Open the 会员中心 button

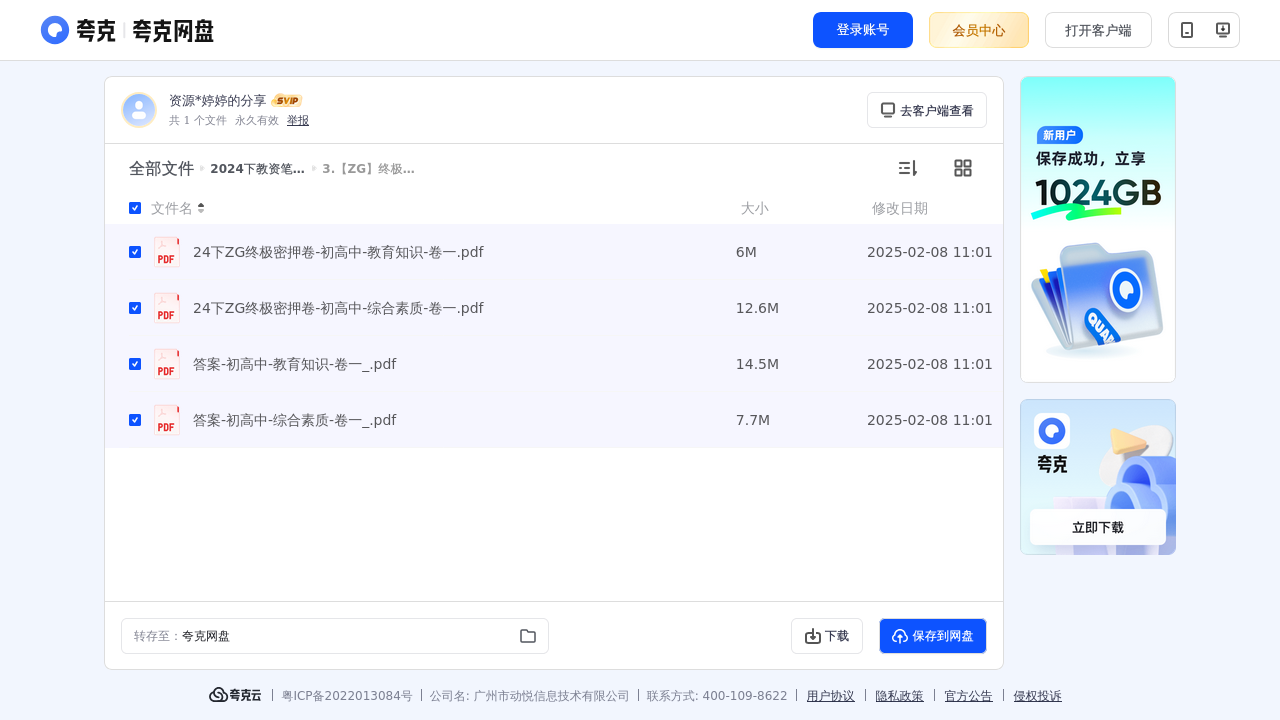coord(979,30)
